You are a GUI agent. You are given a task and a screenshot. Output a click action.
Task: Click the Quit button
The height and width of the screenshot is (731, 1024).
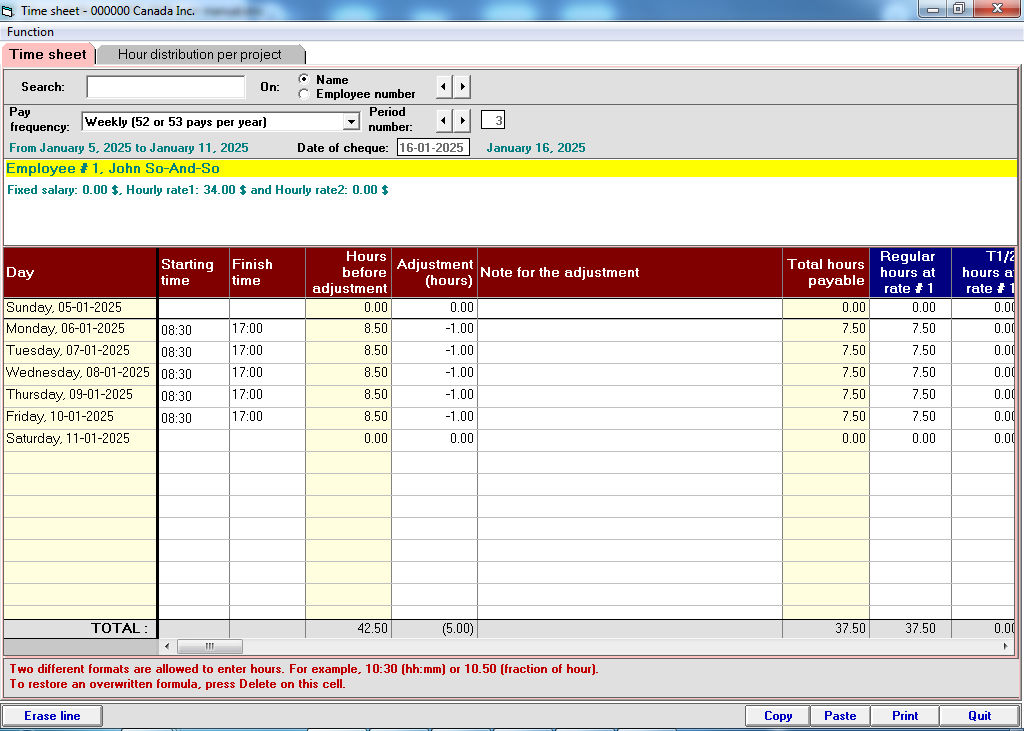[x=980, y=716]
